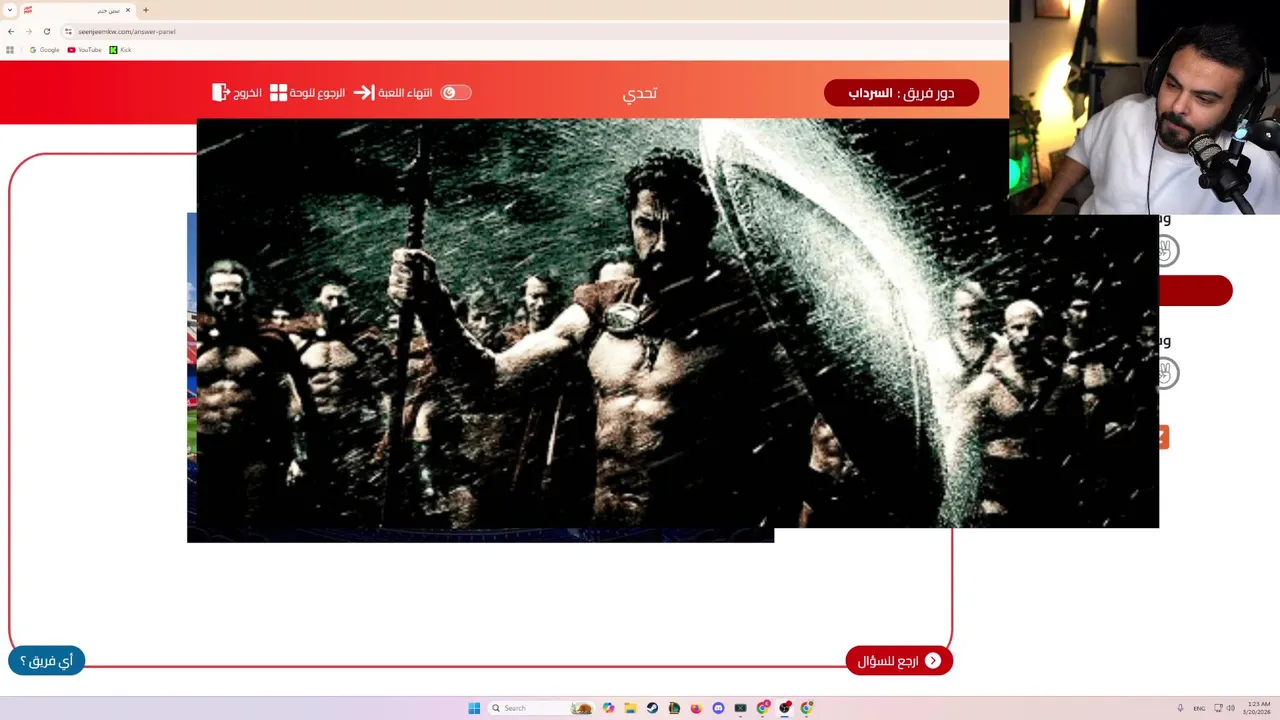Open the network tray icon
Viewport: 1280px width, 720px height.
1218,708
